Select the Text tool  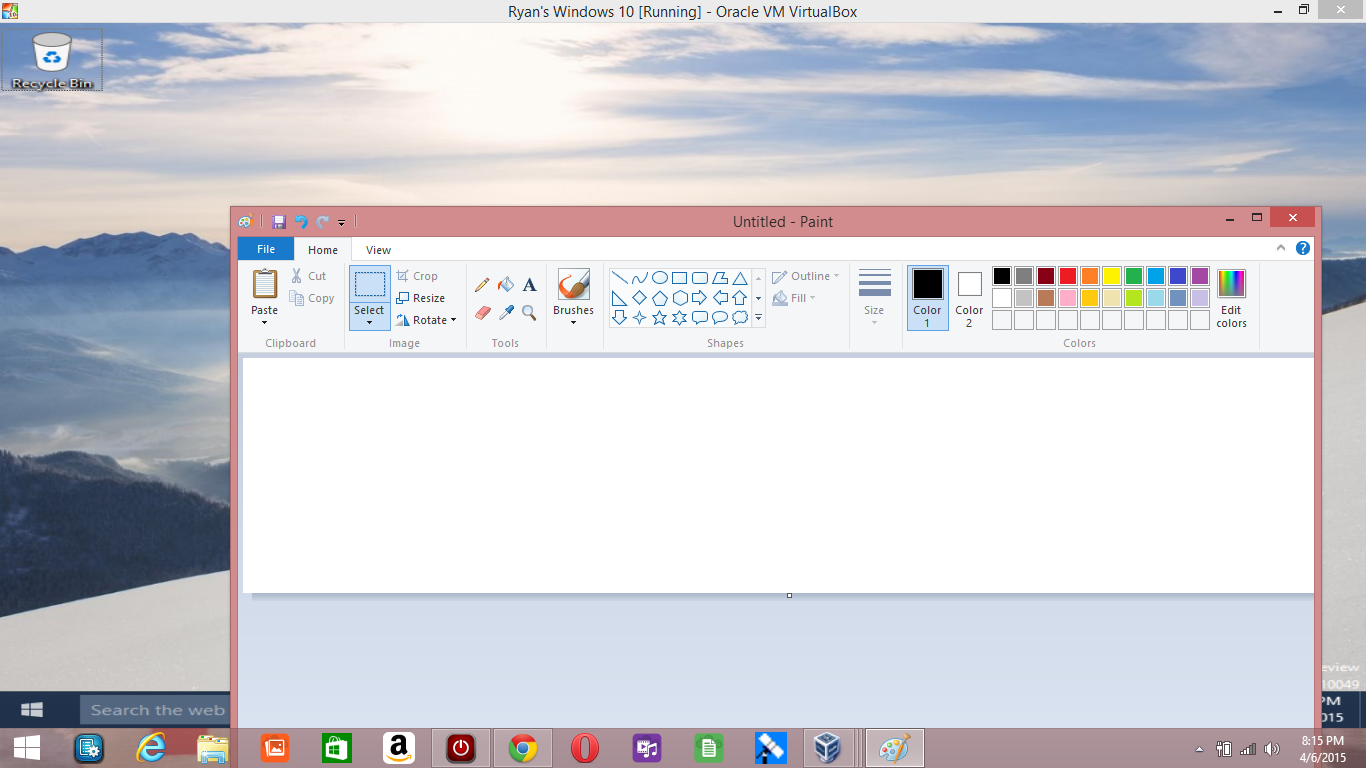click(529, 283)
